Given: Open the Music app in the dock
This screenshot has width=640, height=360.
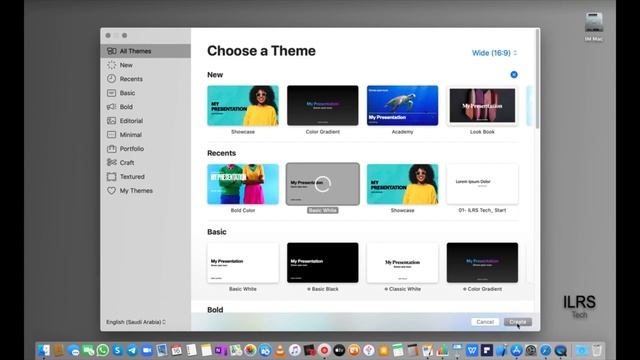Looking at the screenshot, I should coord(295,350).
